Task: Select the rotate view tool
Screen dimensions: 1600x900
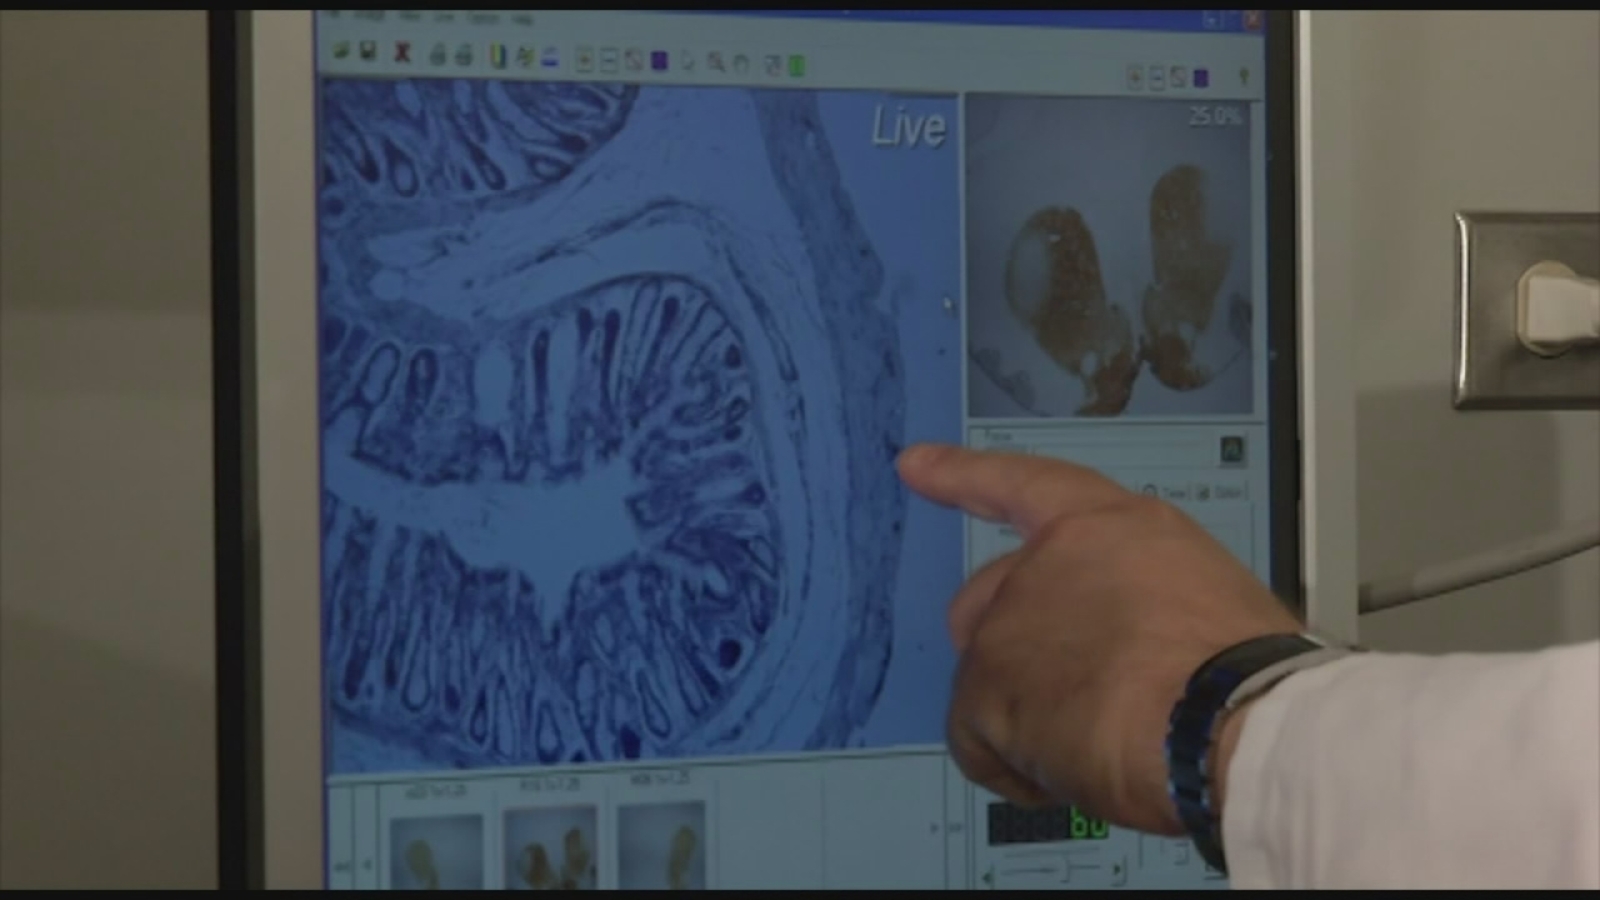Action: tap(742, 60)
